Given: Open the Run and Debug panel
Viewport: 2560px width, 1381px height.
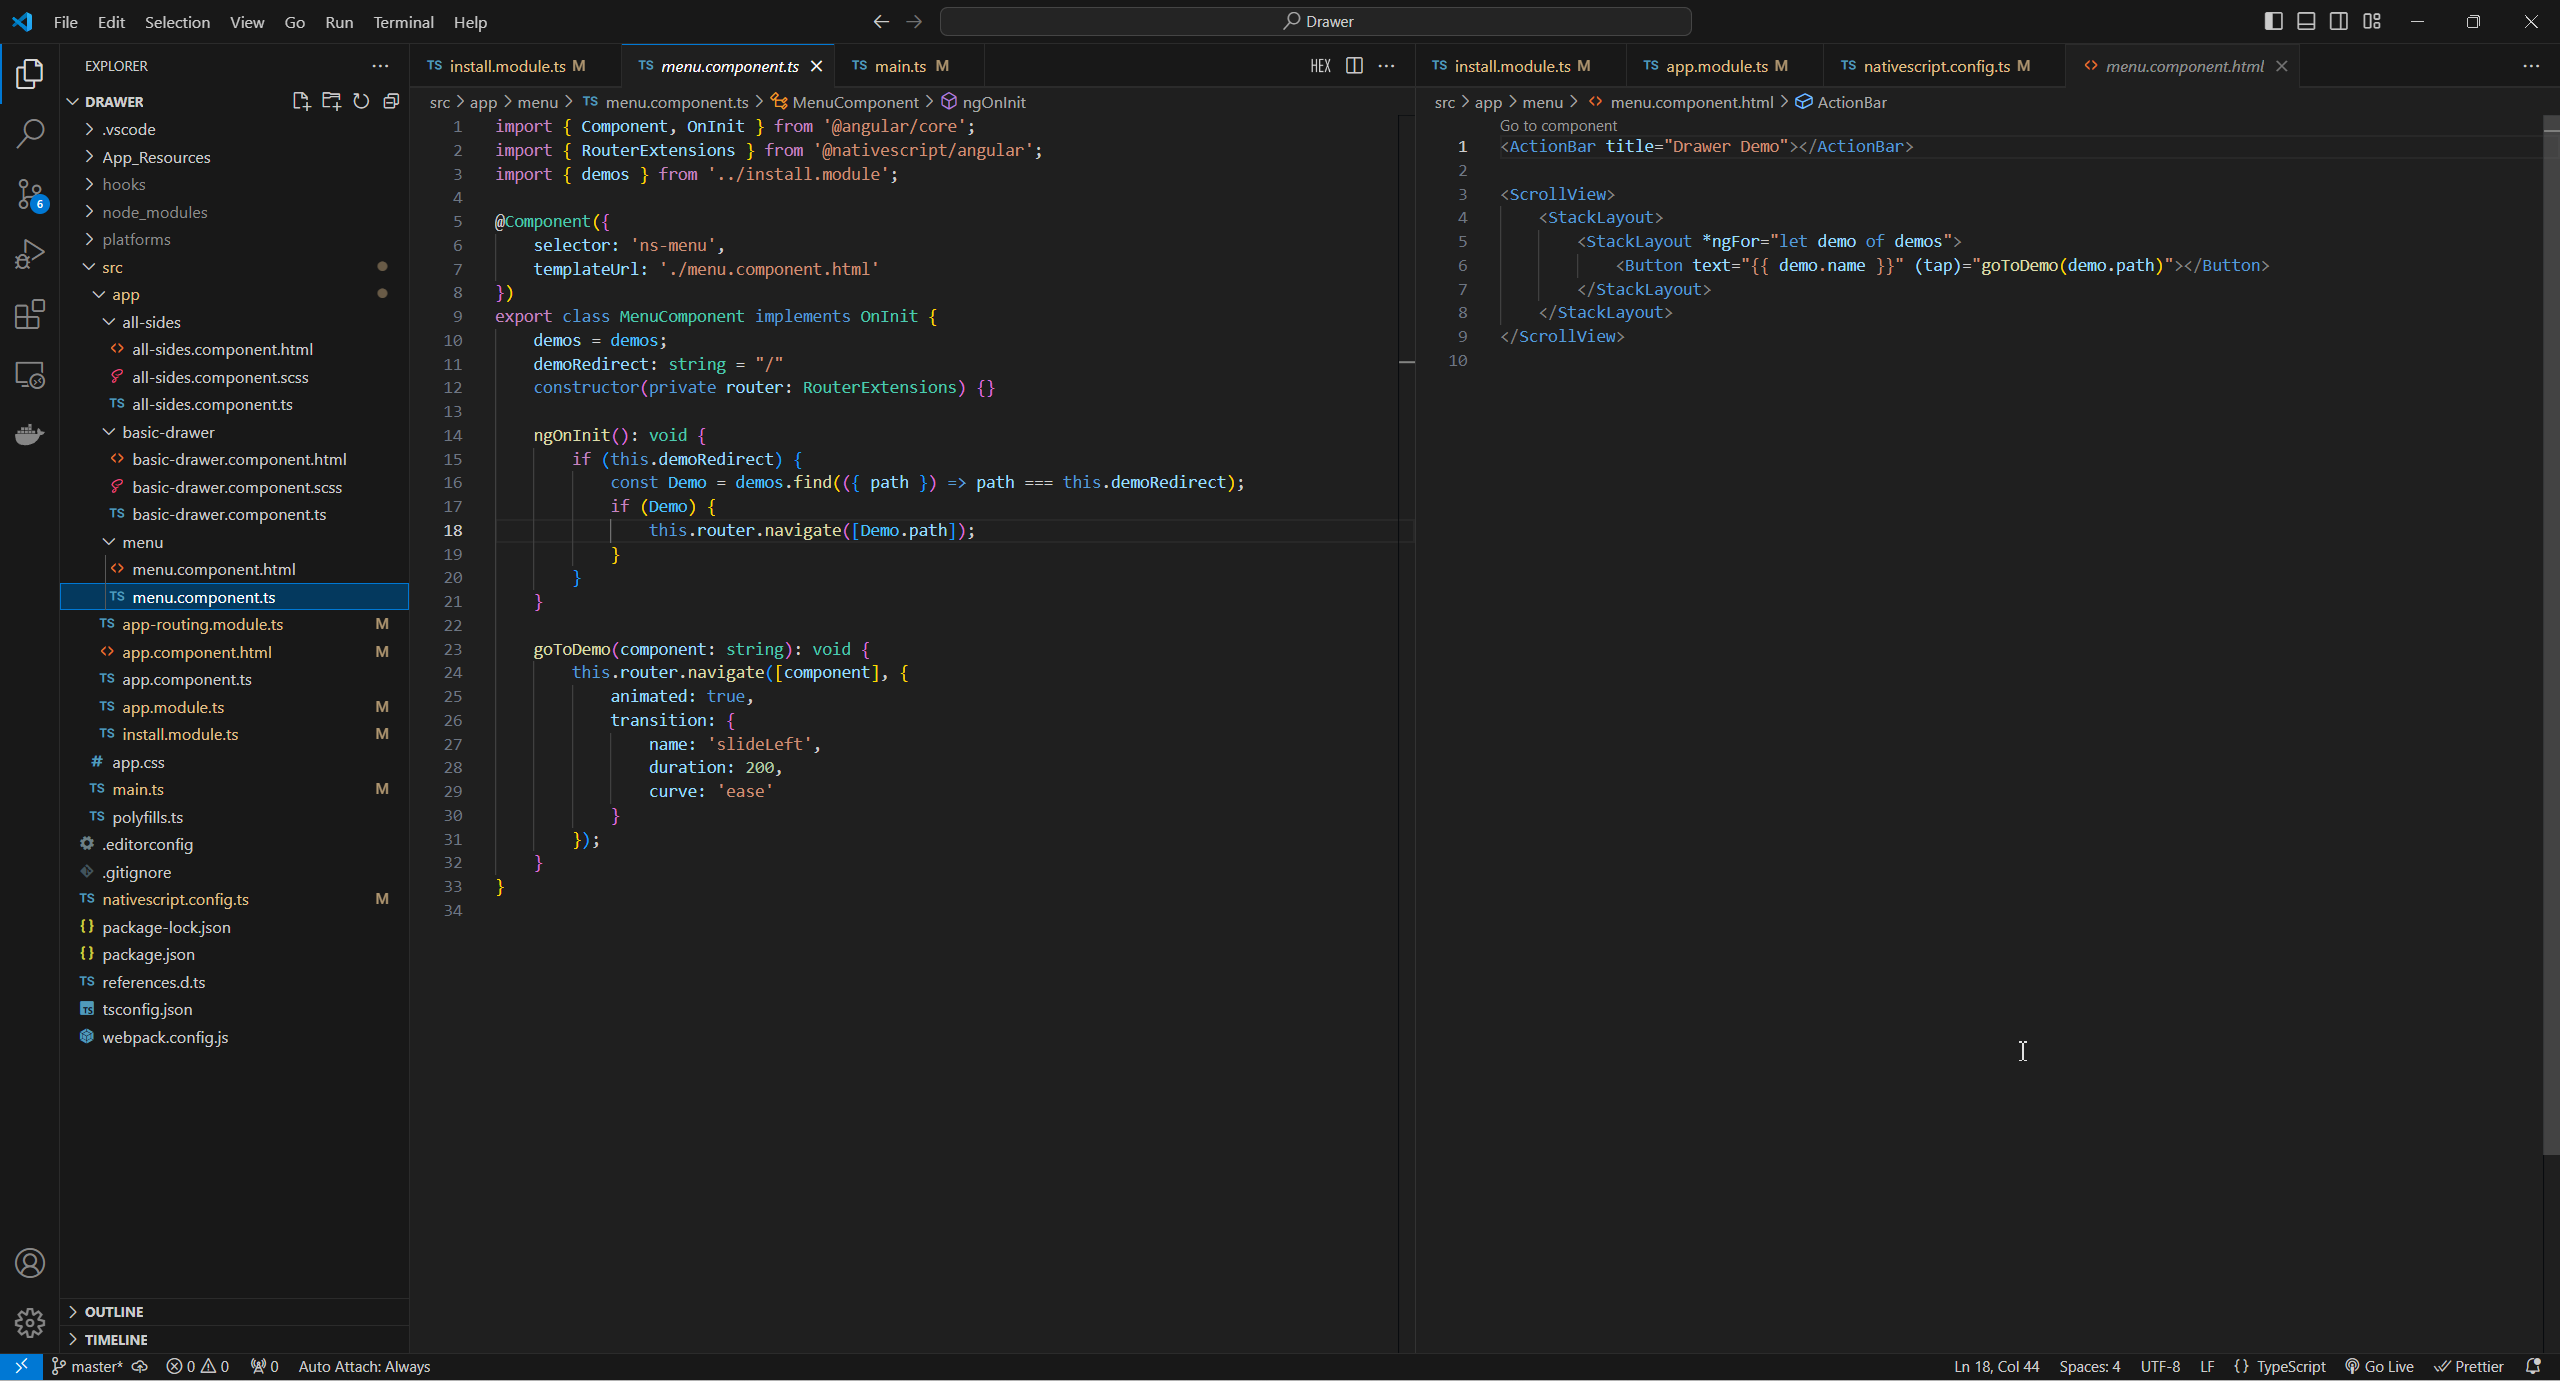Looking at the screenshot, I should pos(30,253).
